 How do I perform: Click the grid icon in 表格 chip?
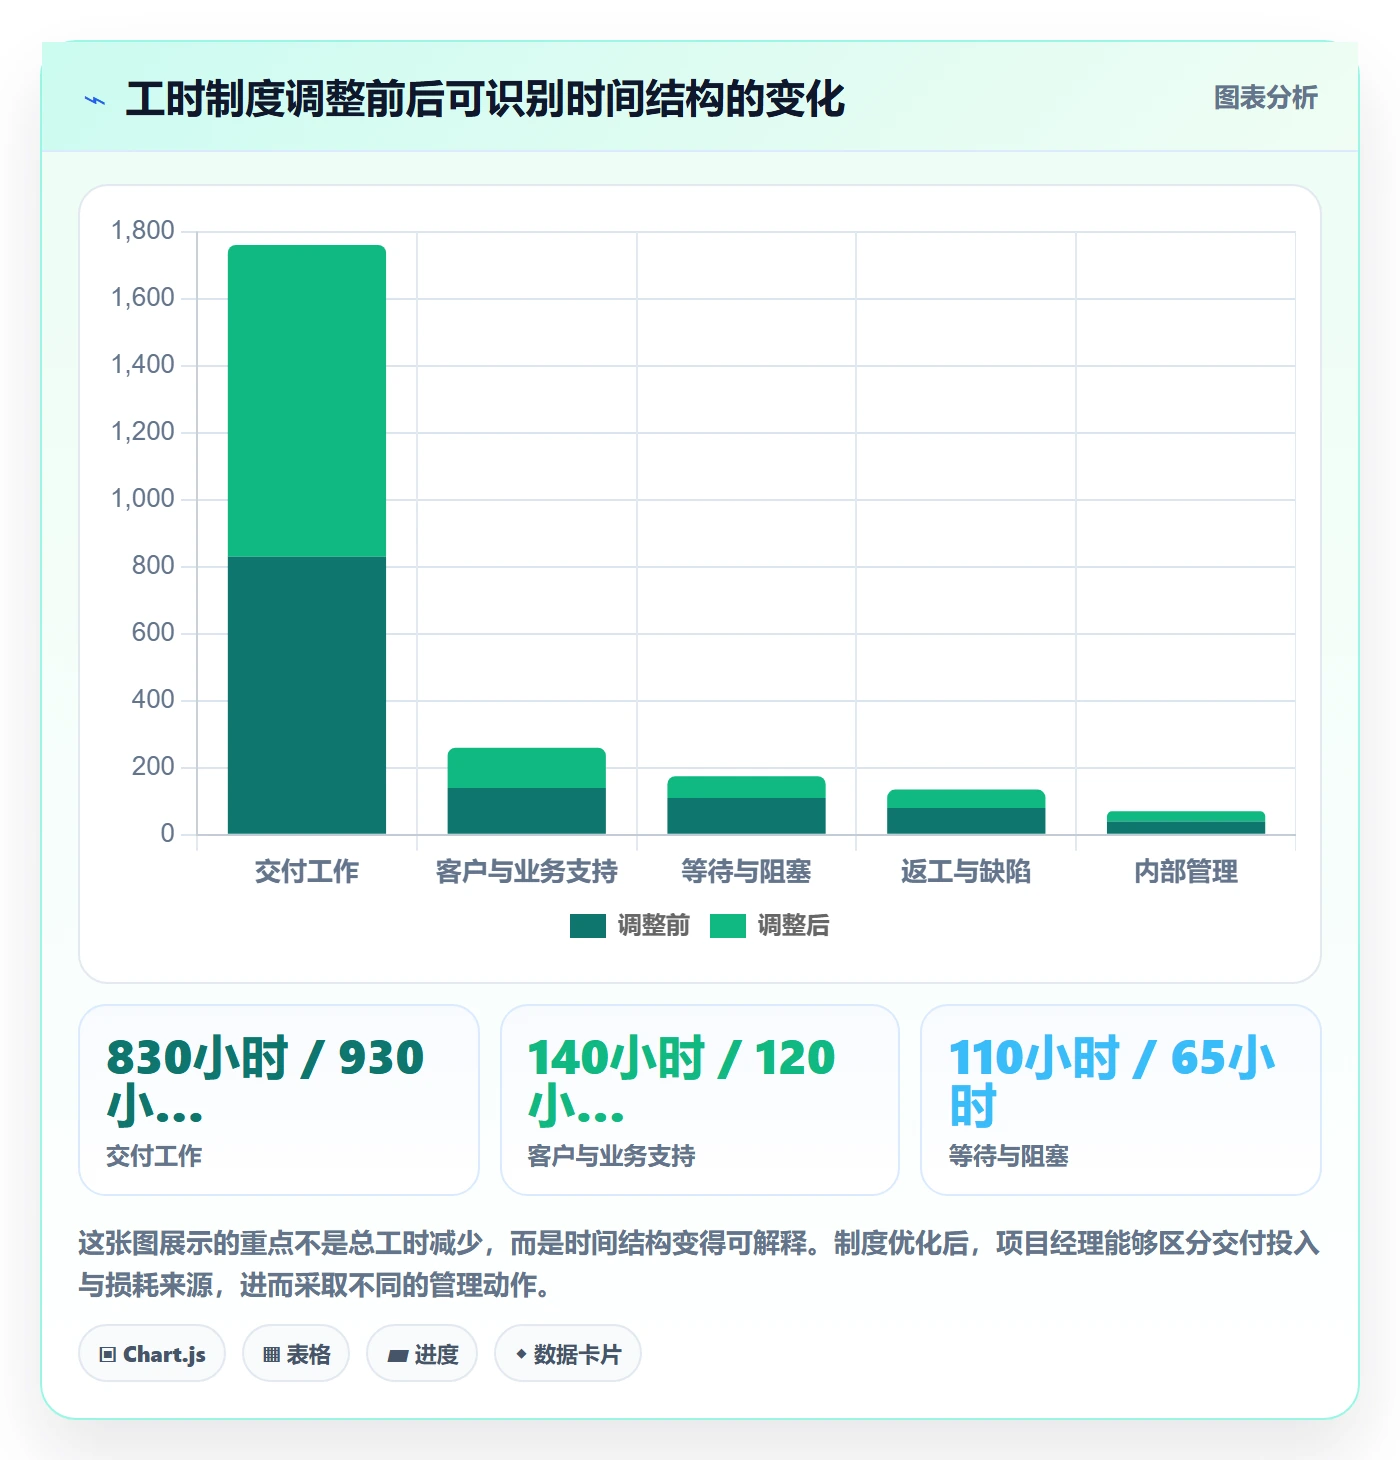pyautogui.click(x=271, y=1355)
